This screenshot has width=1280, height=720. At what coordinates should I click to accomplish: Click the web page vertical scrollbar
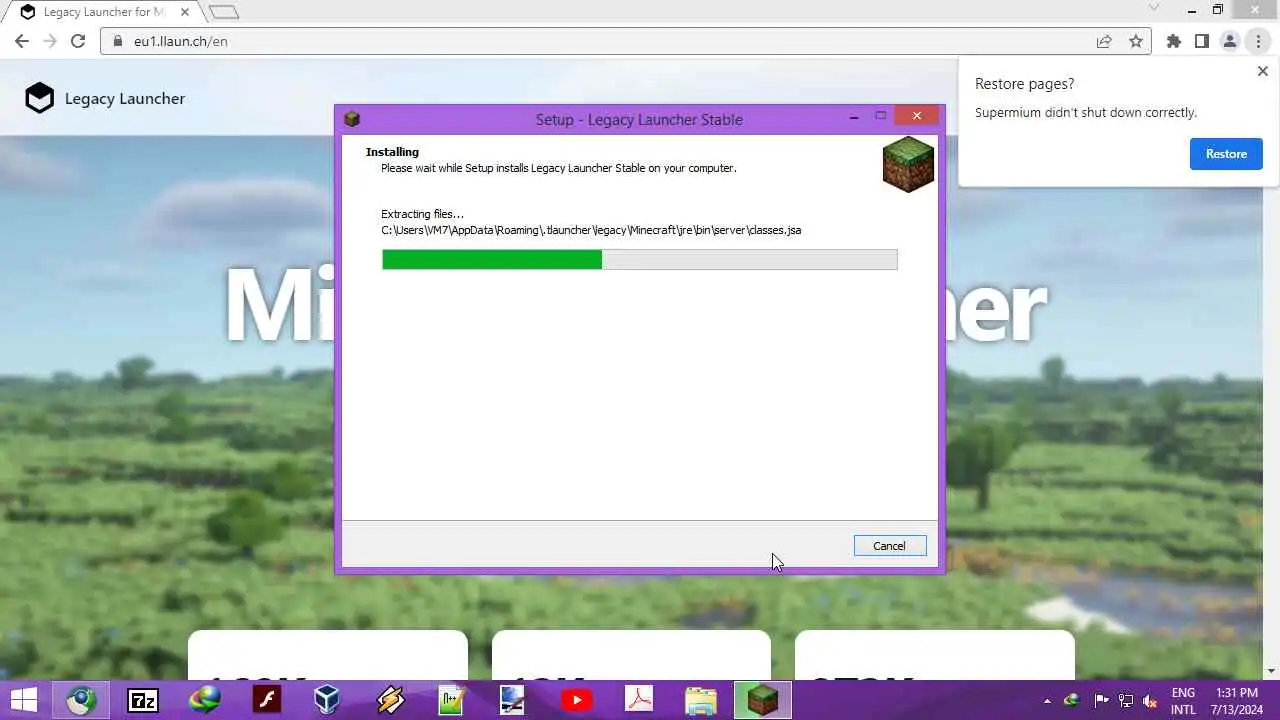pyautogui.click(x=1271, y=370)
